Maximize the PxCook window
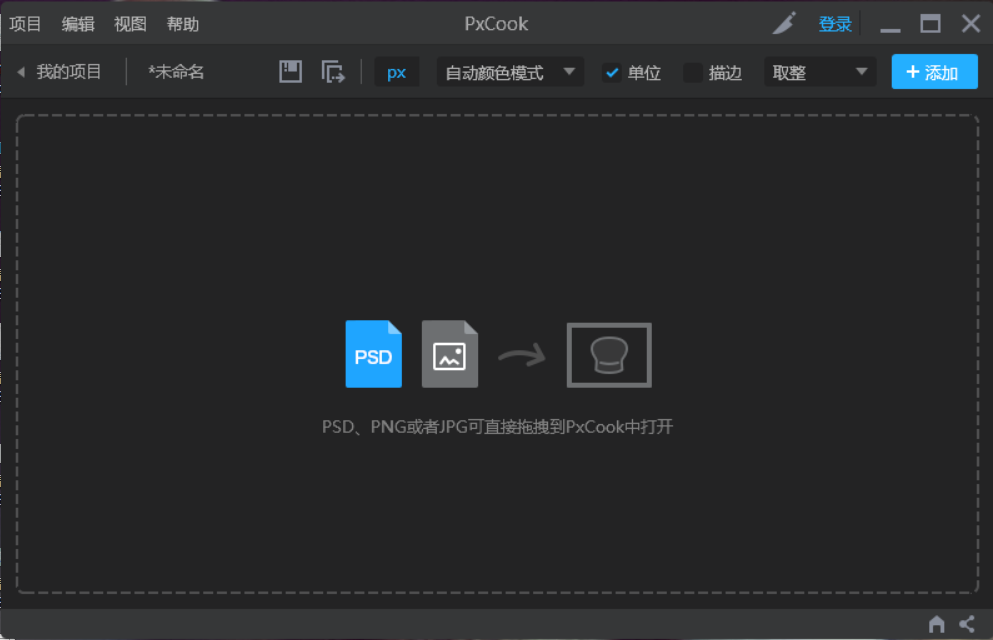 (930, 24)
